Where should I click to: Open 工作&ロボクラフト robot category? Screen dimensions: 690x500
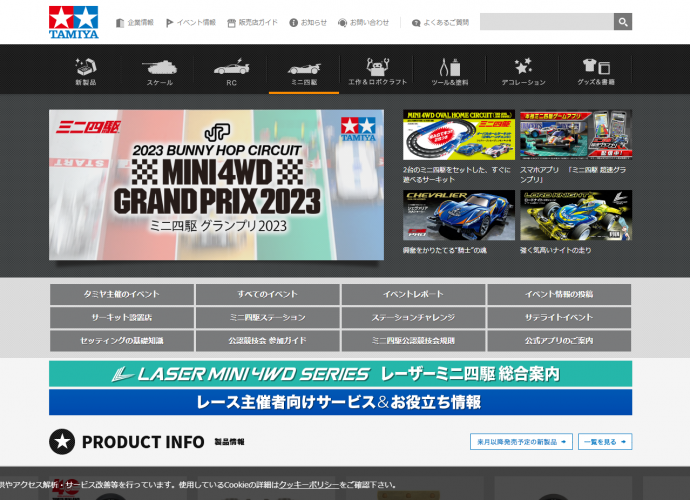pos(377,71)
